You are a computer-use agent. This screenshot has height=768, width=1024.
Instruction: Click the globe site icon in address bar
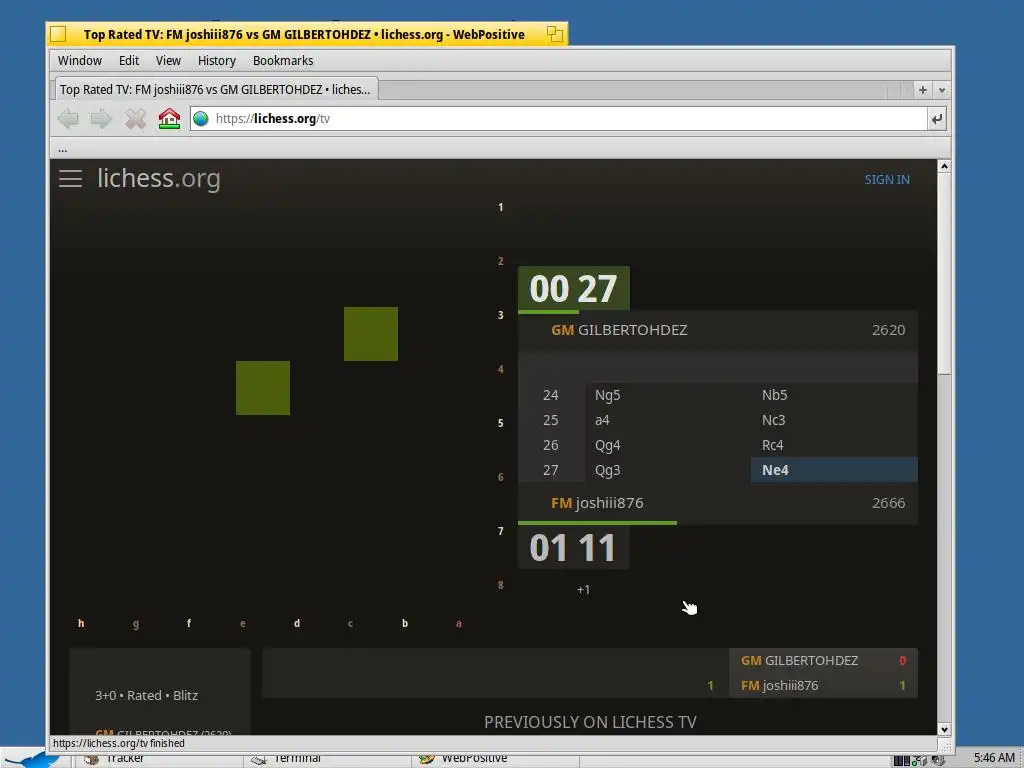pyautogui.click(x=201, y=119)
